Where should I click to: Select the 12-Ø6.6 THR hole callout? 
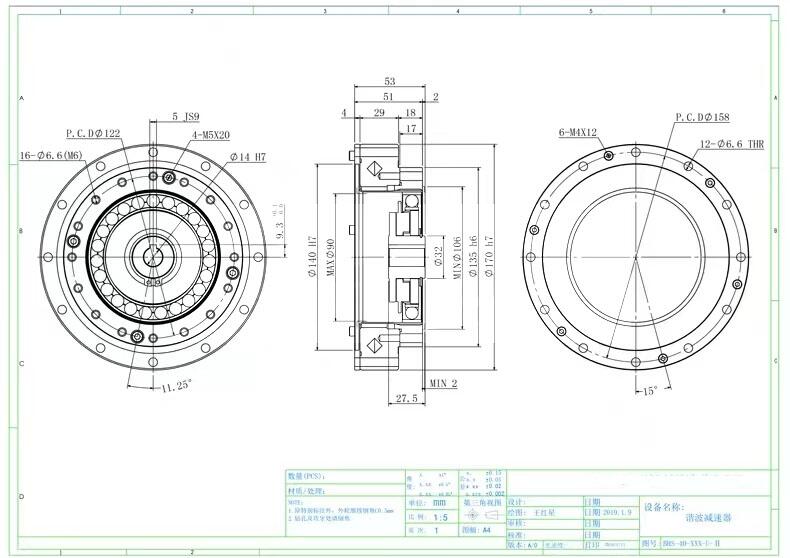point(731,145)
